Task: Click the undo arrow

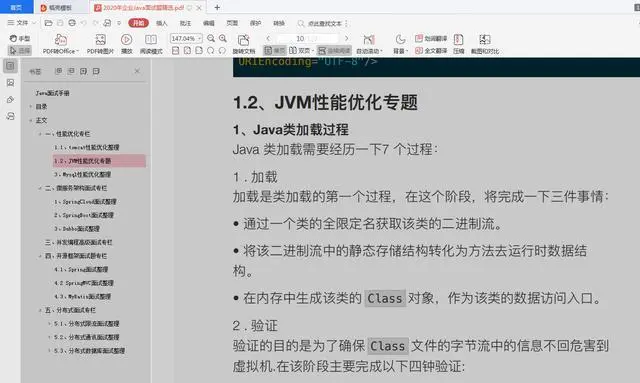Action: (84, 23)
